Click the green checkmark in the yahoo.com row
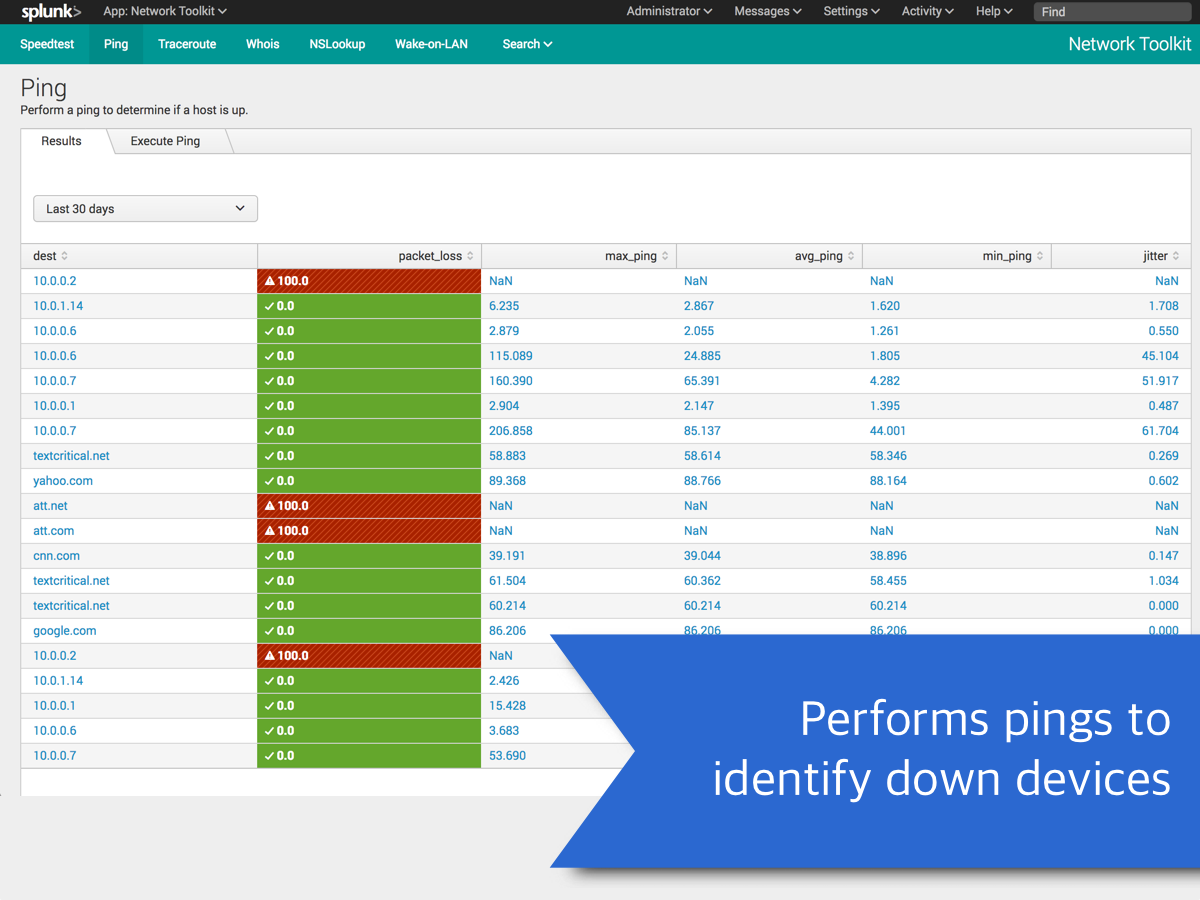 point(270,481)
